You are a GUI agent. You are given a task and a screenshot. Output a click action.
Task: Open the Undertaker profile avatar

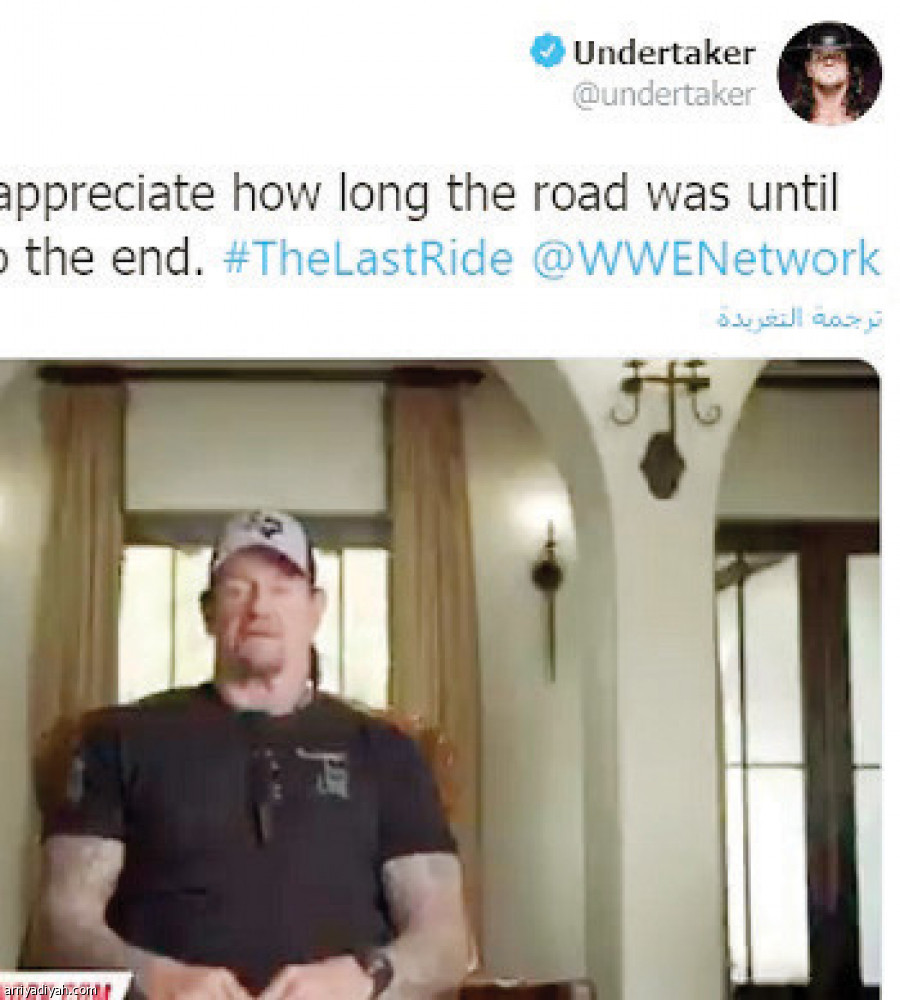[x=830, y=72]
